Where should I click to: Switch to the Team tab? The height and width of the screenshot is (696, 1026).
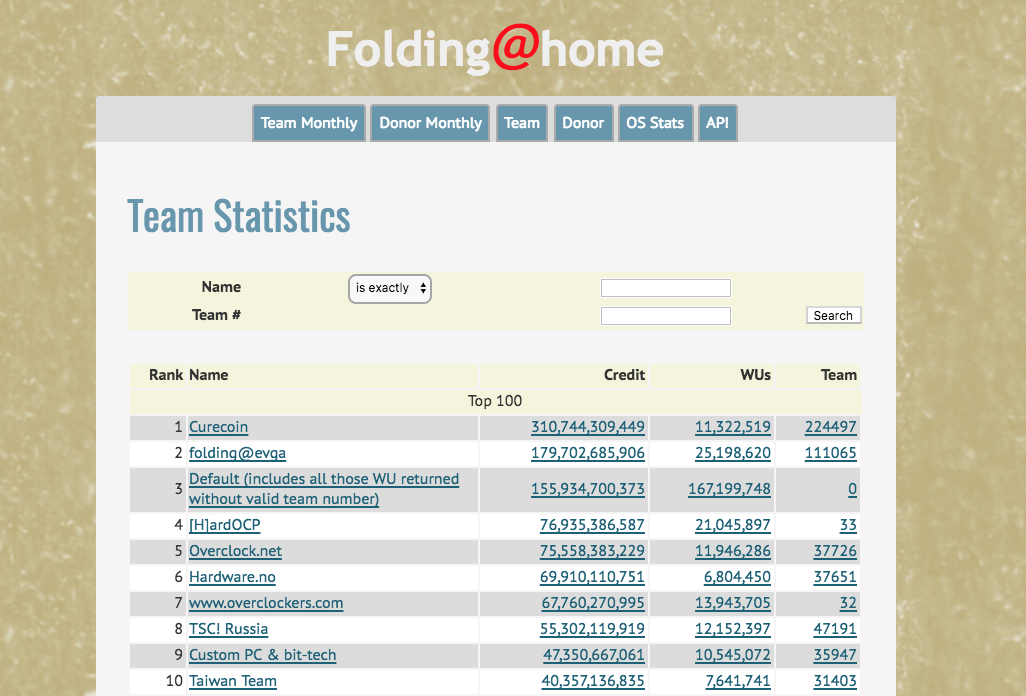(522, 123)
